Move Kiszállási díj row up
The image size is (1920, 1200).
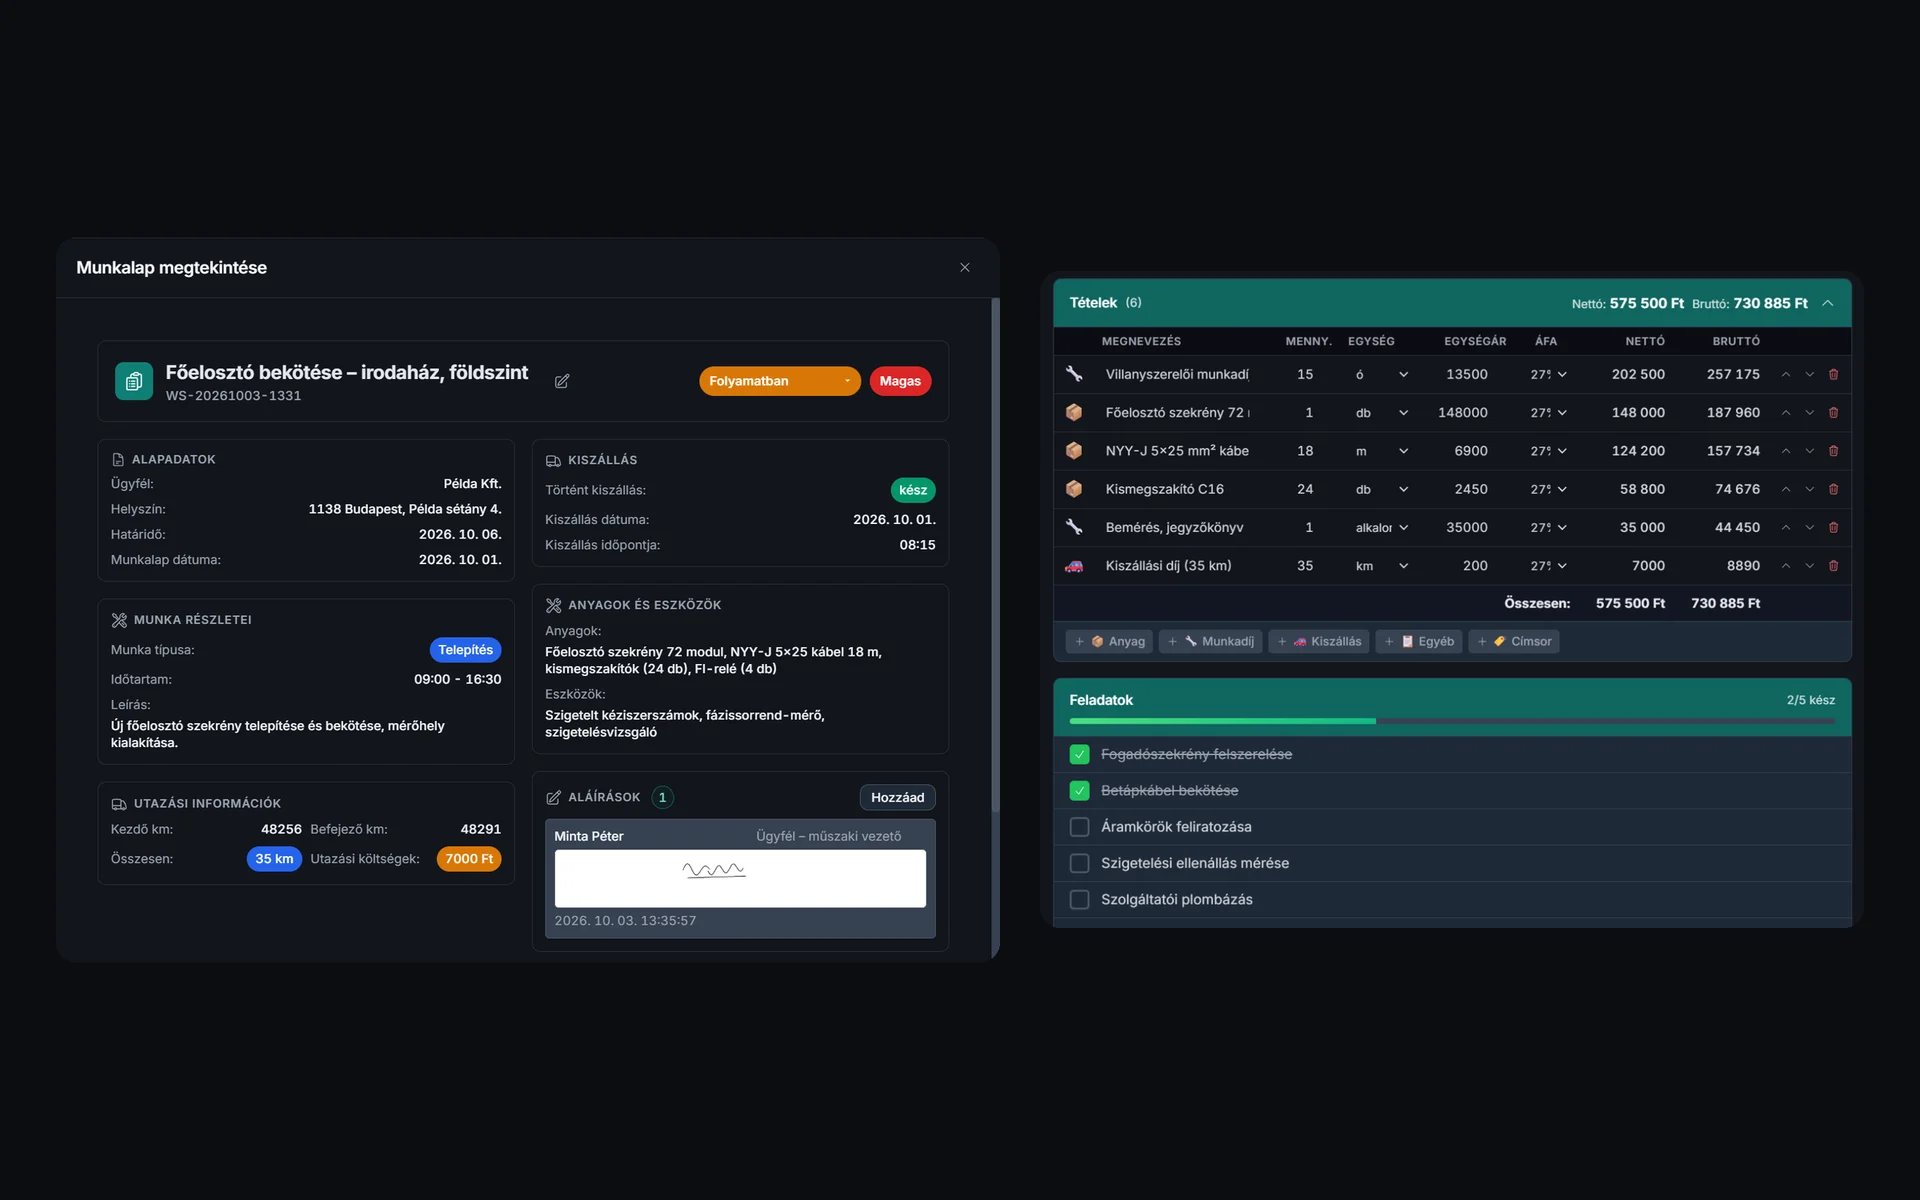click(1785, 566)
